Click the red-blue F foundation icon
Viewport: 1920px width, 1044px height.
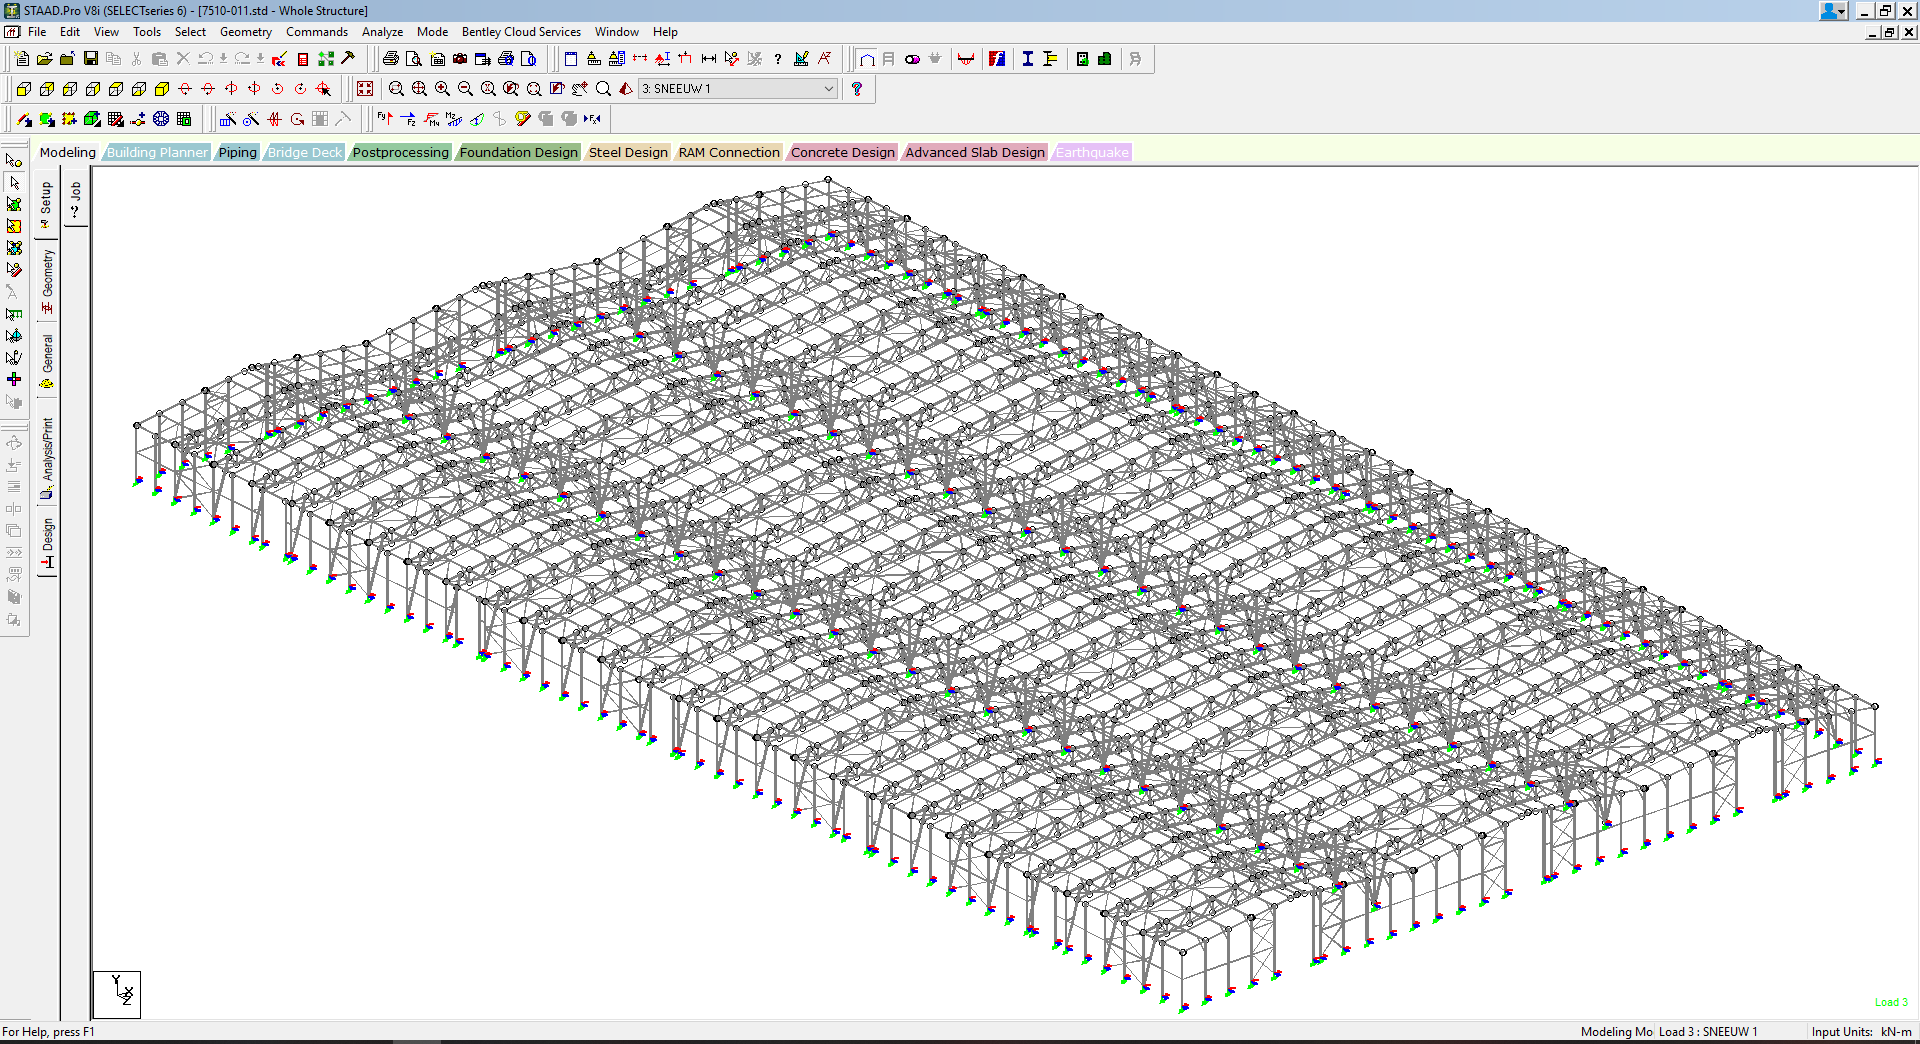tap(997, 59)
